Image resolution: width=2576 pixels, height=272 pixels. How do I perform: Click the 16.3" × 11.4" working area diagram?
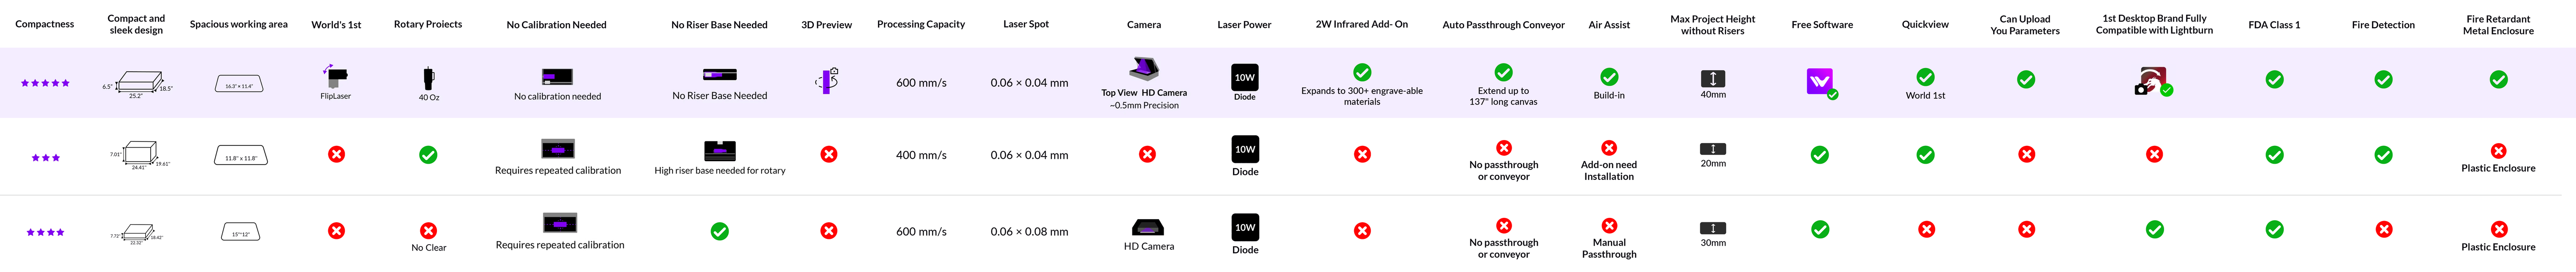click(x=239, y=85)
